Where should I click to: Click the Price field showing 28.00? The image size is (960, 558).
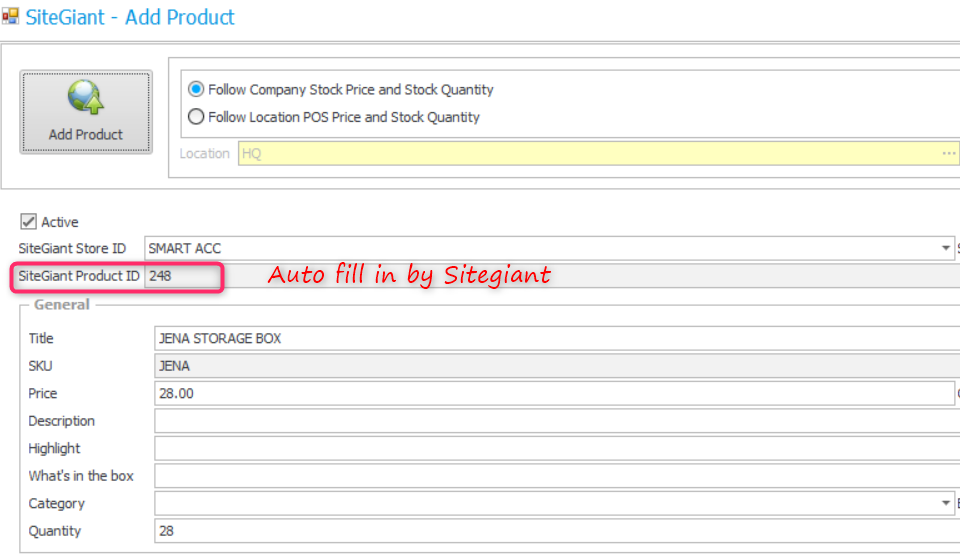554,393
